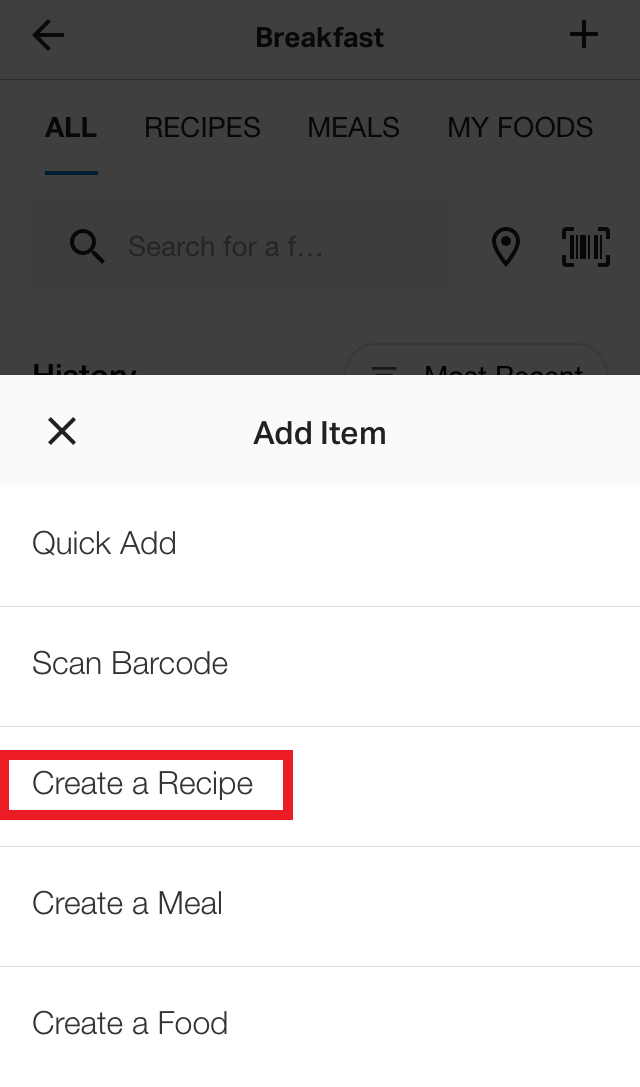Tap the plus icon beside Breakfast
The height and width of the screenshot is (1087, 640).
(584, 35)
